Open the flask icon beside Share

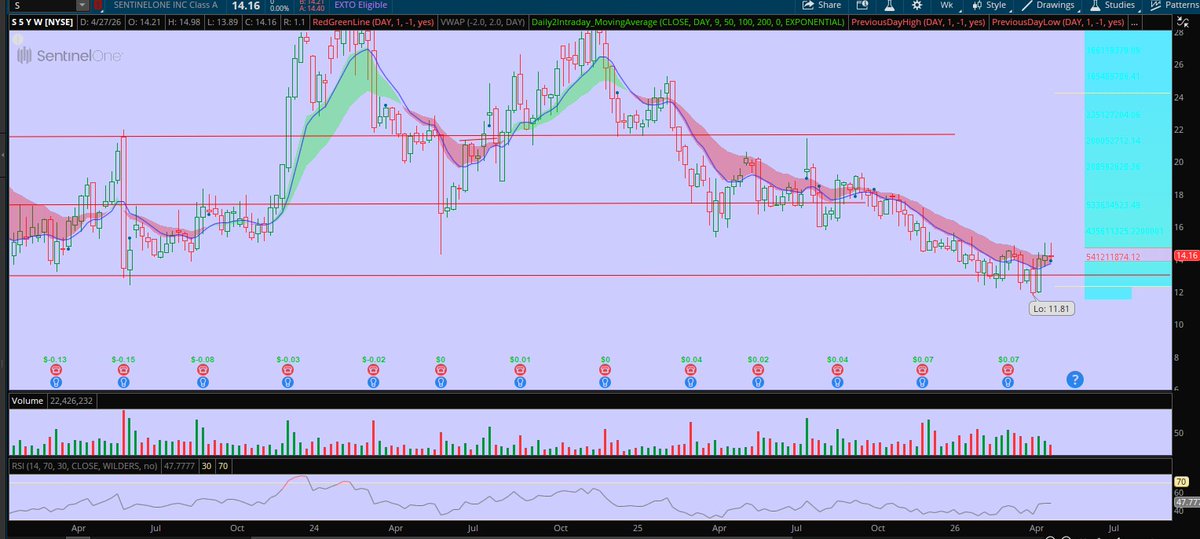pos(889,5)
